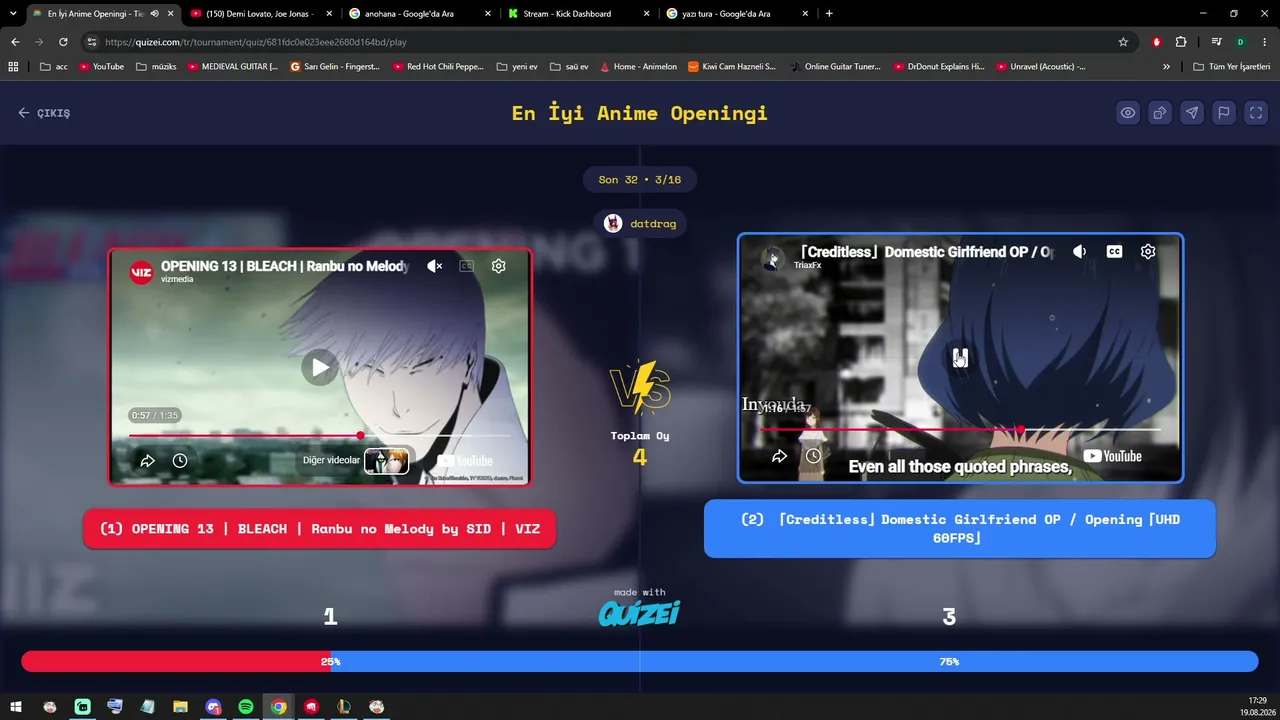Screen dimensions: 1280x720
Task: Switch to the anohana Google tab
Action: [419, 14]
